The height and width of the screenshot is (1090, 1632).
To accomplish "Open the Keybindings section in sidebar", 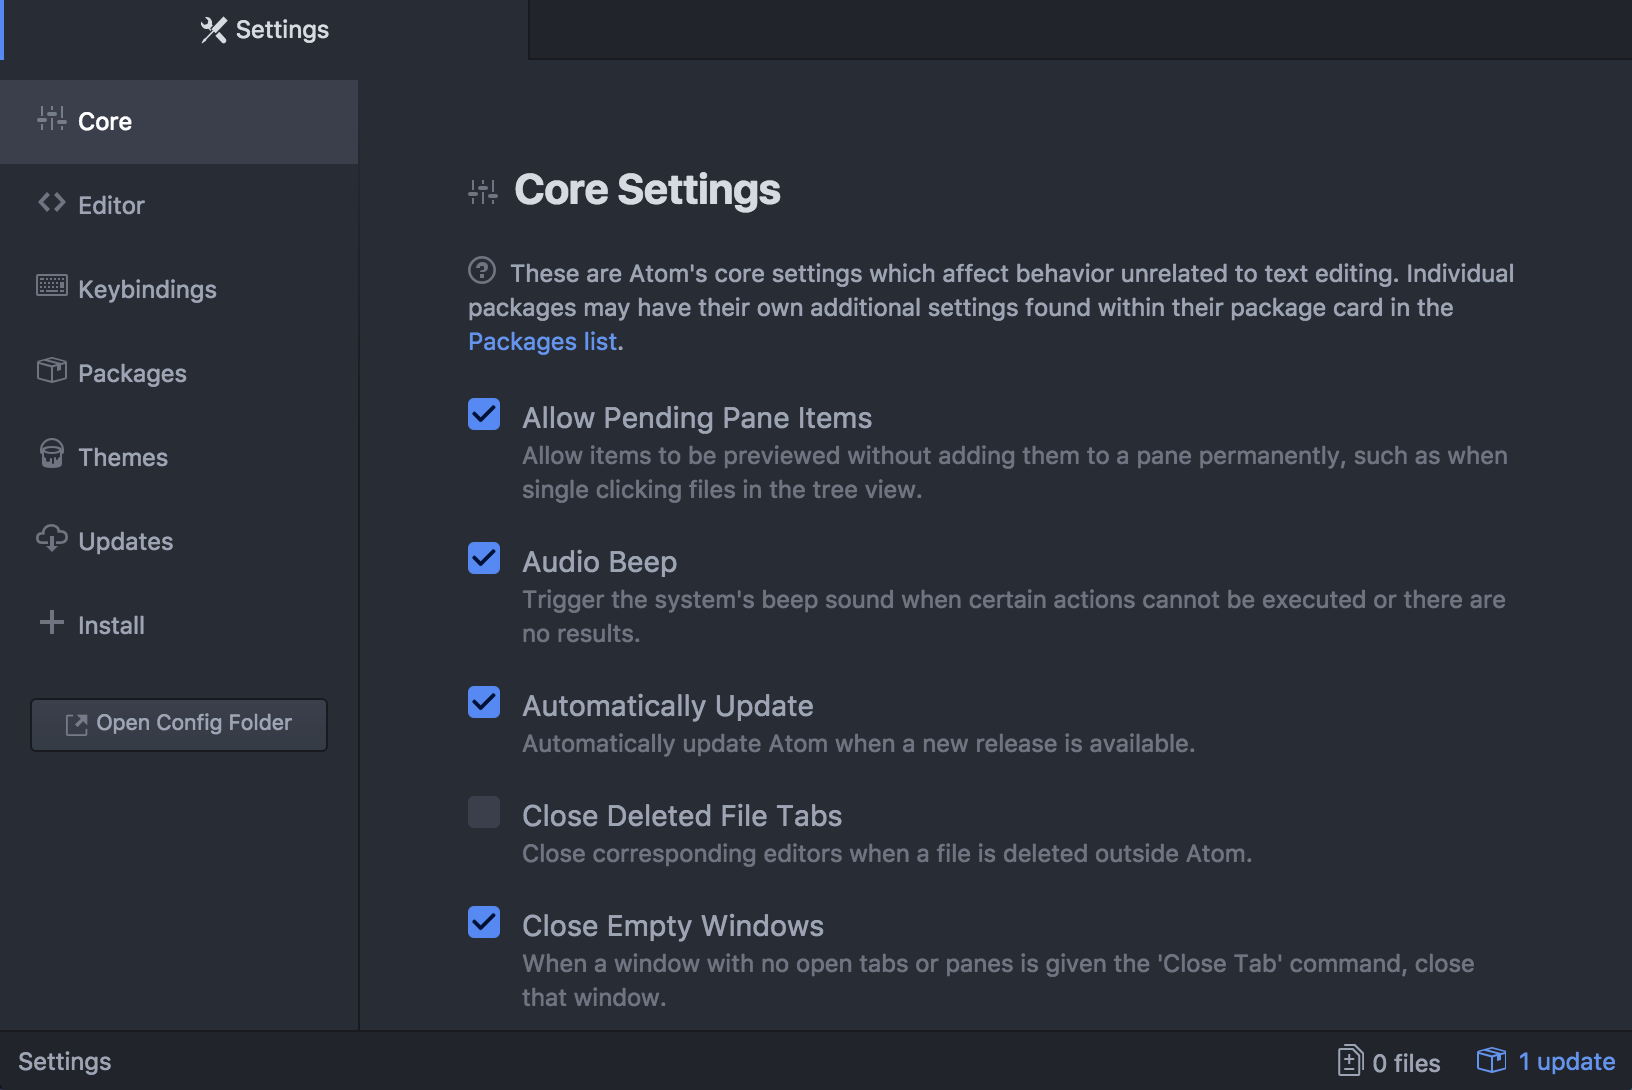I will coord(146,288).
